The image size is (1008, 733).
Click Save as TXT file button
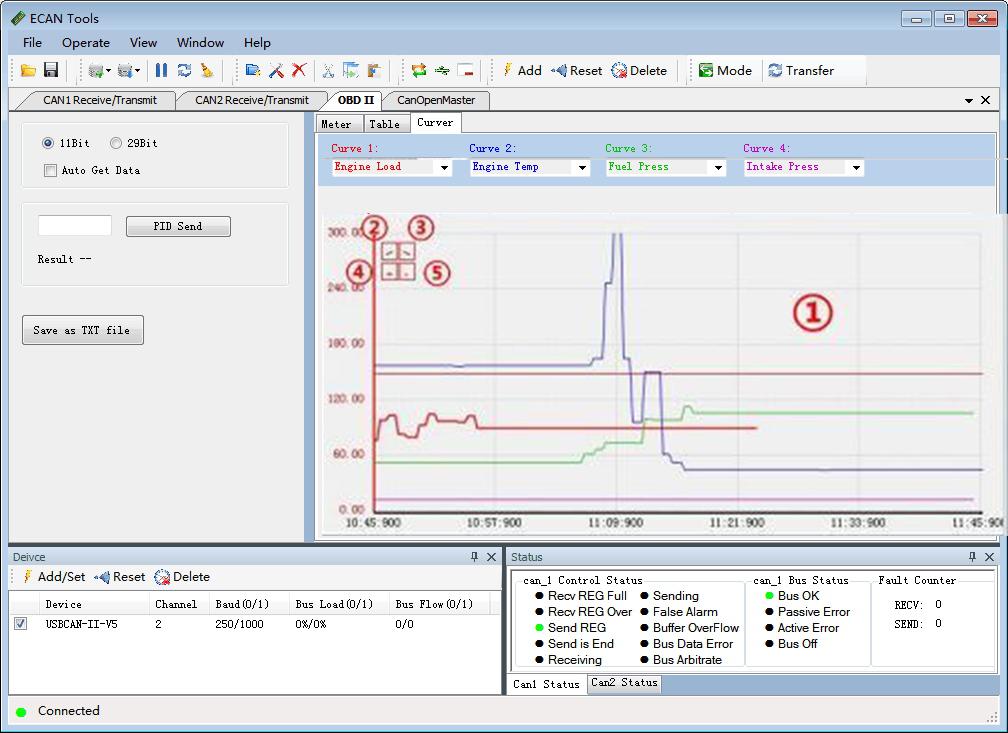(x=82, y=330)
